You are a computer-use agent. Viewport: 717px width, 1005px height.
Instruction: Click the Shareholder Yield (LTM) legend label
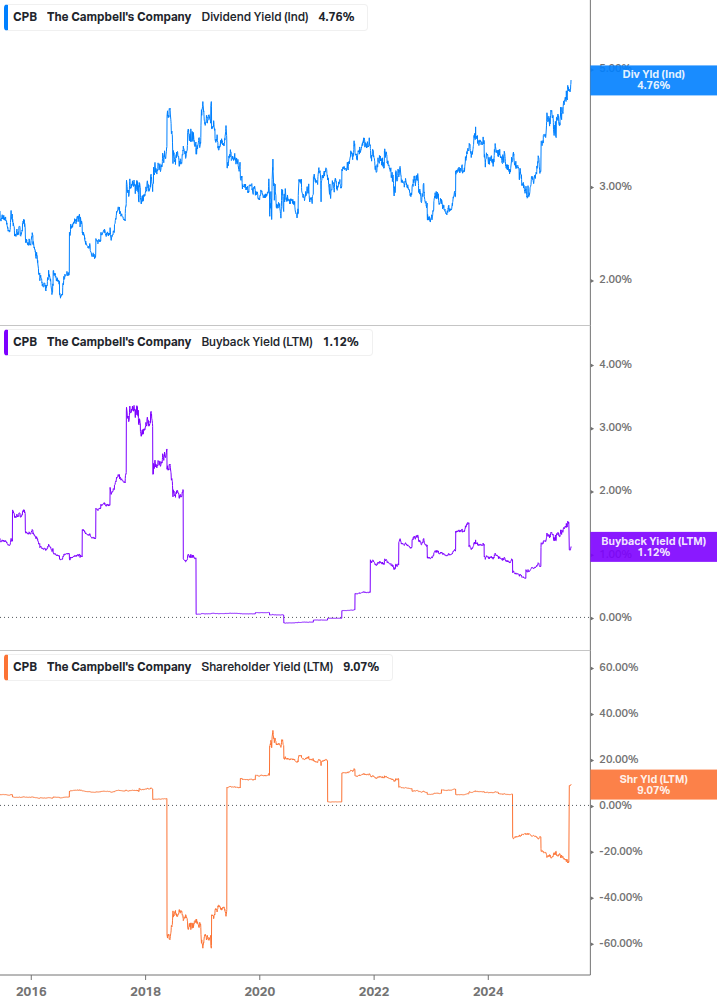267,667
